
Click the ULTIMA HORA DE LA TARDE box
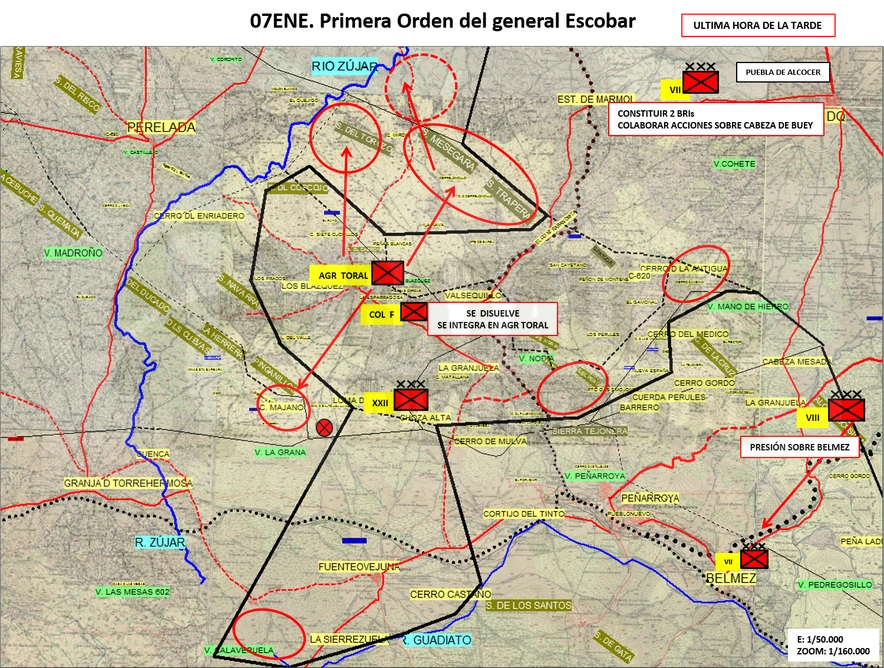[758, 25]
